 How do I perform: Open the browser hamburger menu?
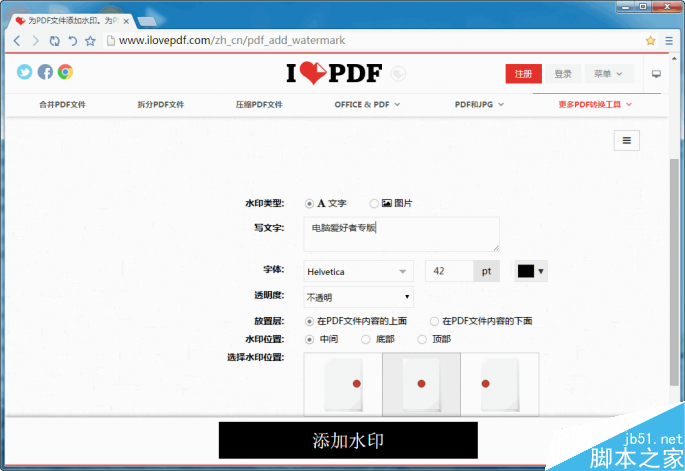click(x=669, y=41)
